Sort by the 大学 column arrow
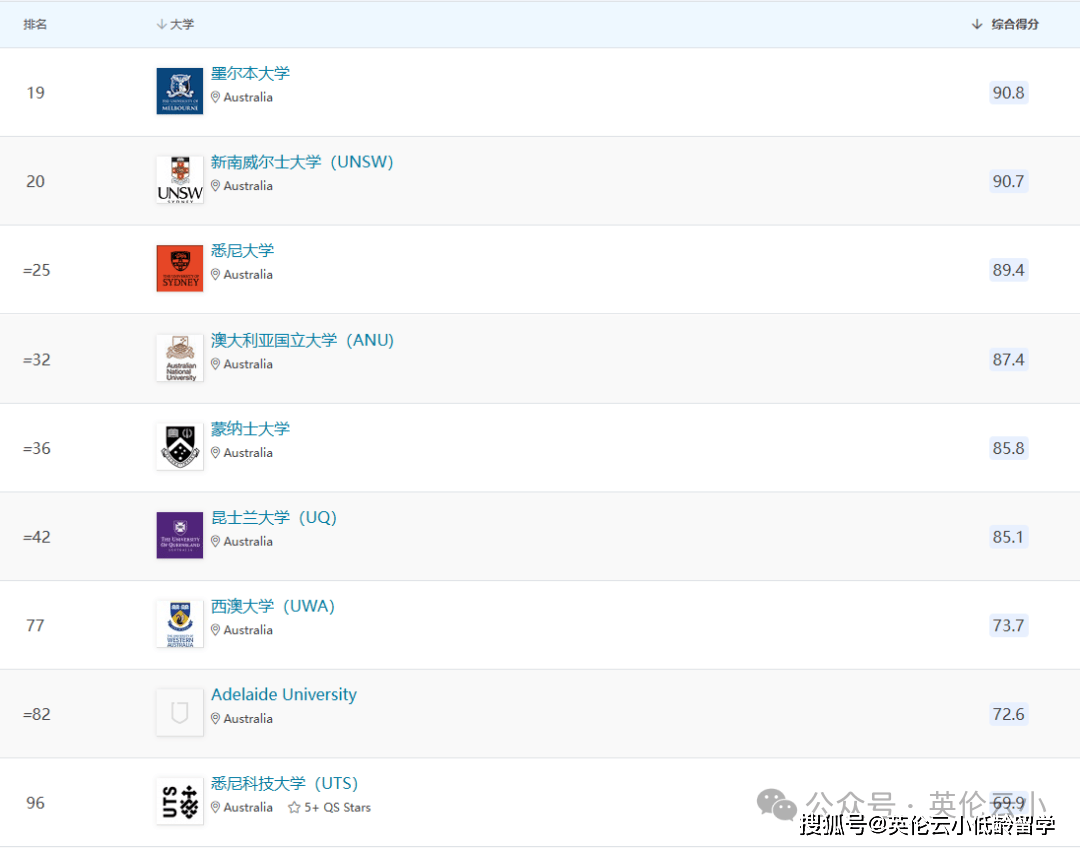This screenshot has height=848, width=1080. coord(161,25)
